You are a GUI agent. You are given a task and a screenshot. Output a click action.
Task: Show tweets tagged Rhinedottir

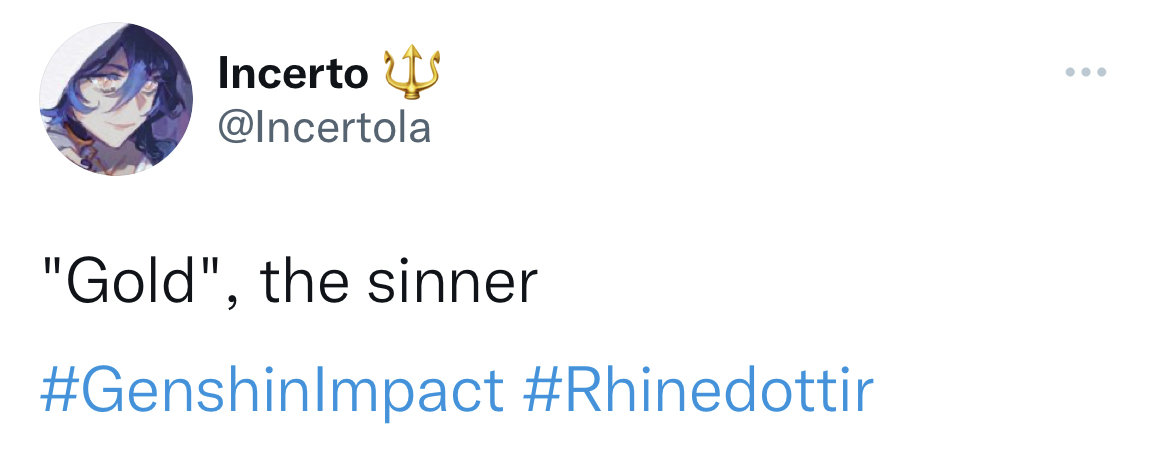tap(699, 389)
